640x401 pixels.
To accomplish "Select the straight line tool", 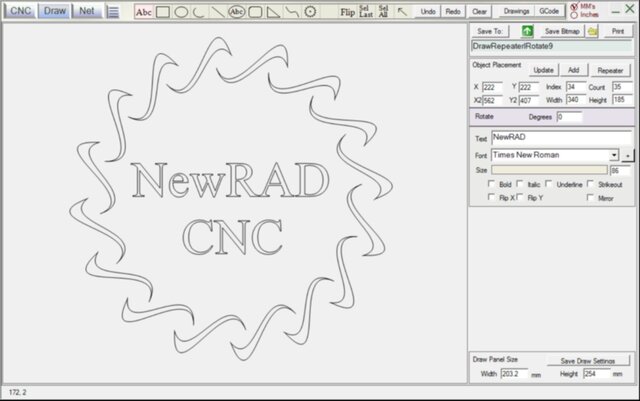I will [218, 12].
